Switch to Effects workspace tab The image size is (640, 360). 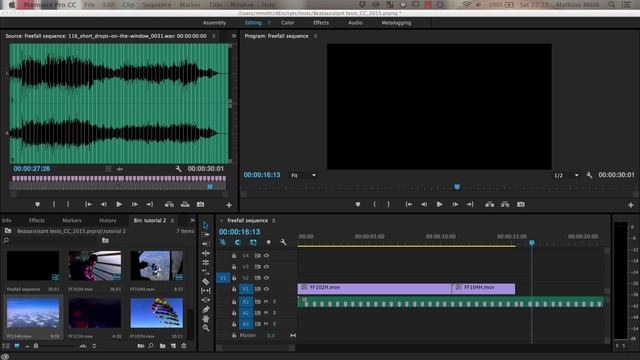(321, 23)
